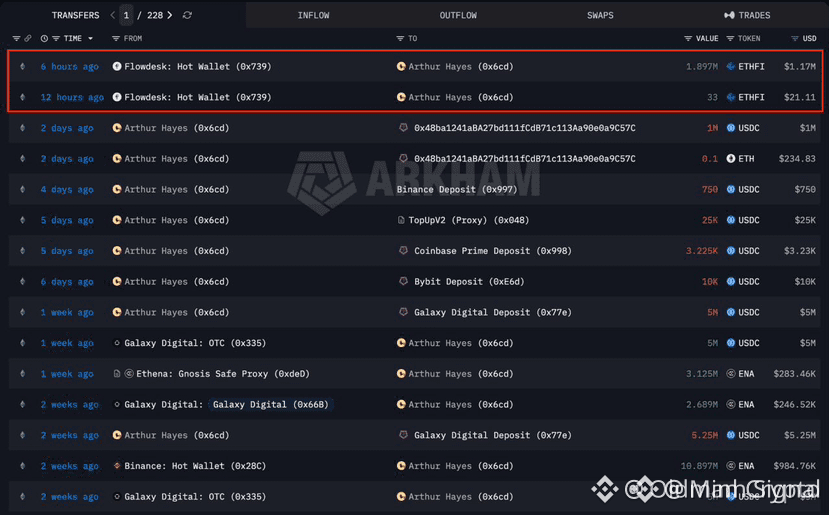Open the '6 days ago' transaction link
The image size is (829, 515).
pyautogui.click(x=67, y=282)
